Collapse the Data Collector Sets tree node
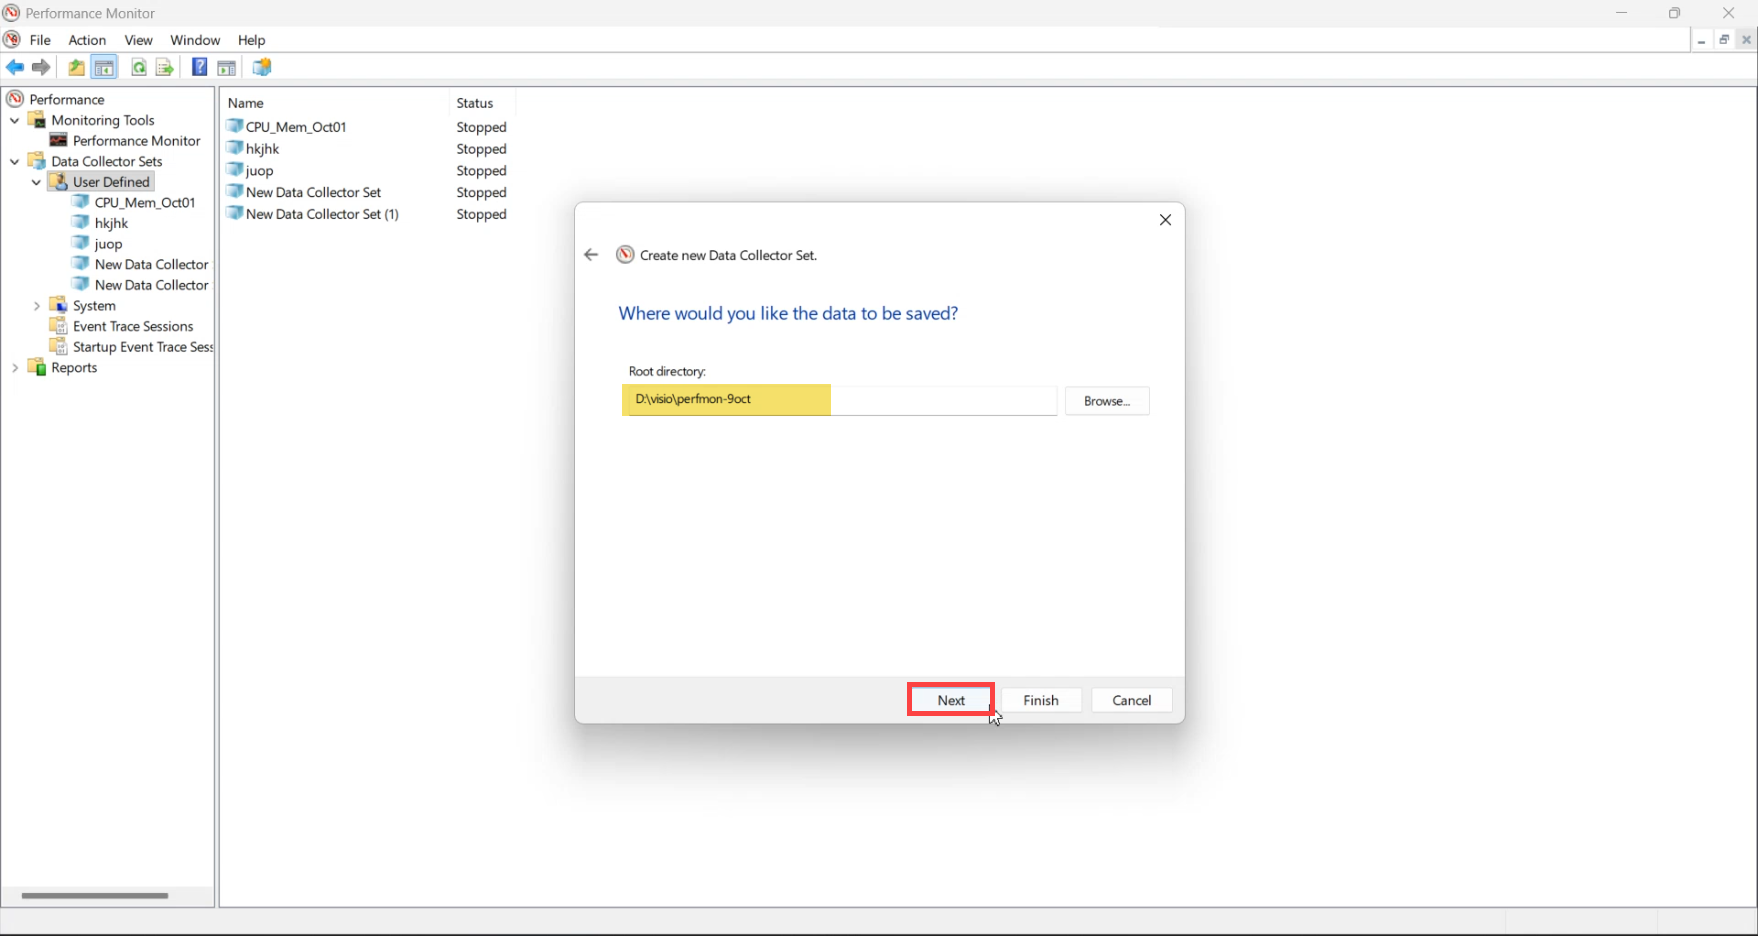Screen dimensions: 1758x936 [15, 161]
